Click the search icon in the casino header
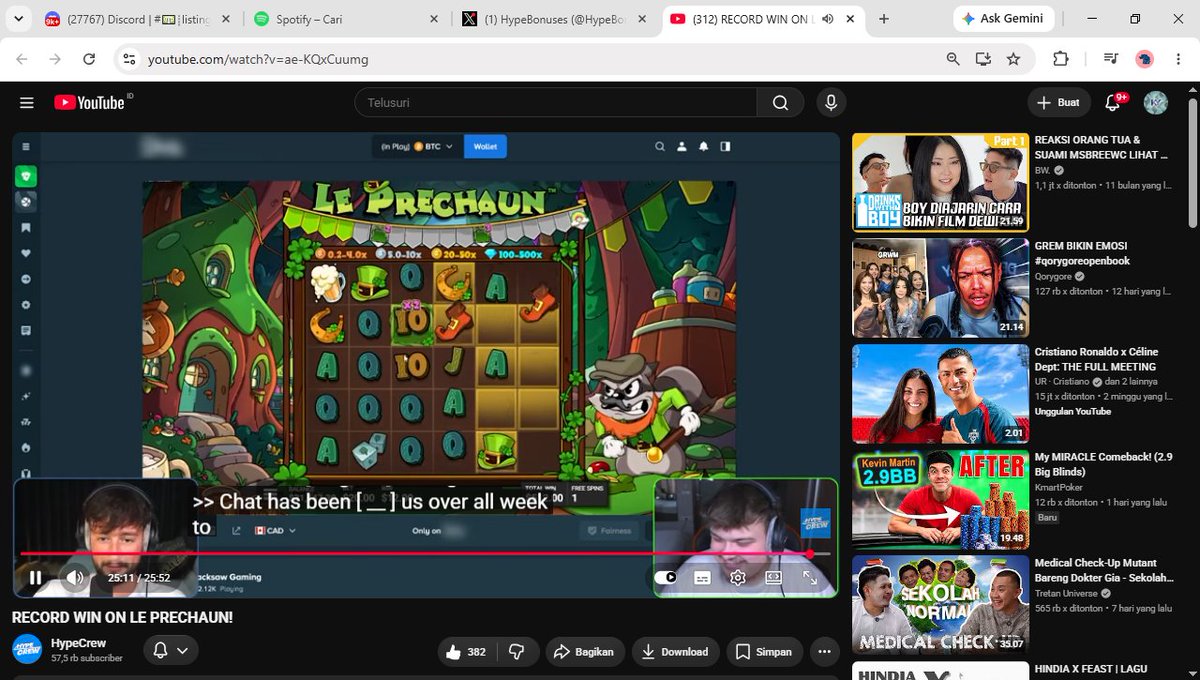Image resolution: width=1200 pixels, height=680 pixels. click(660, 147)
